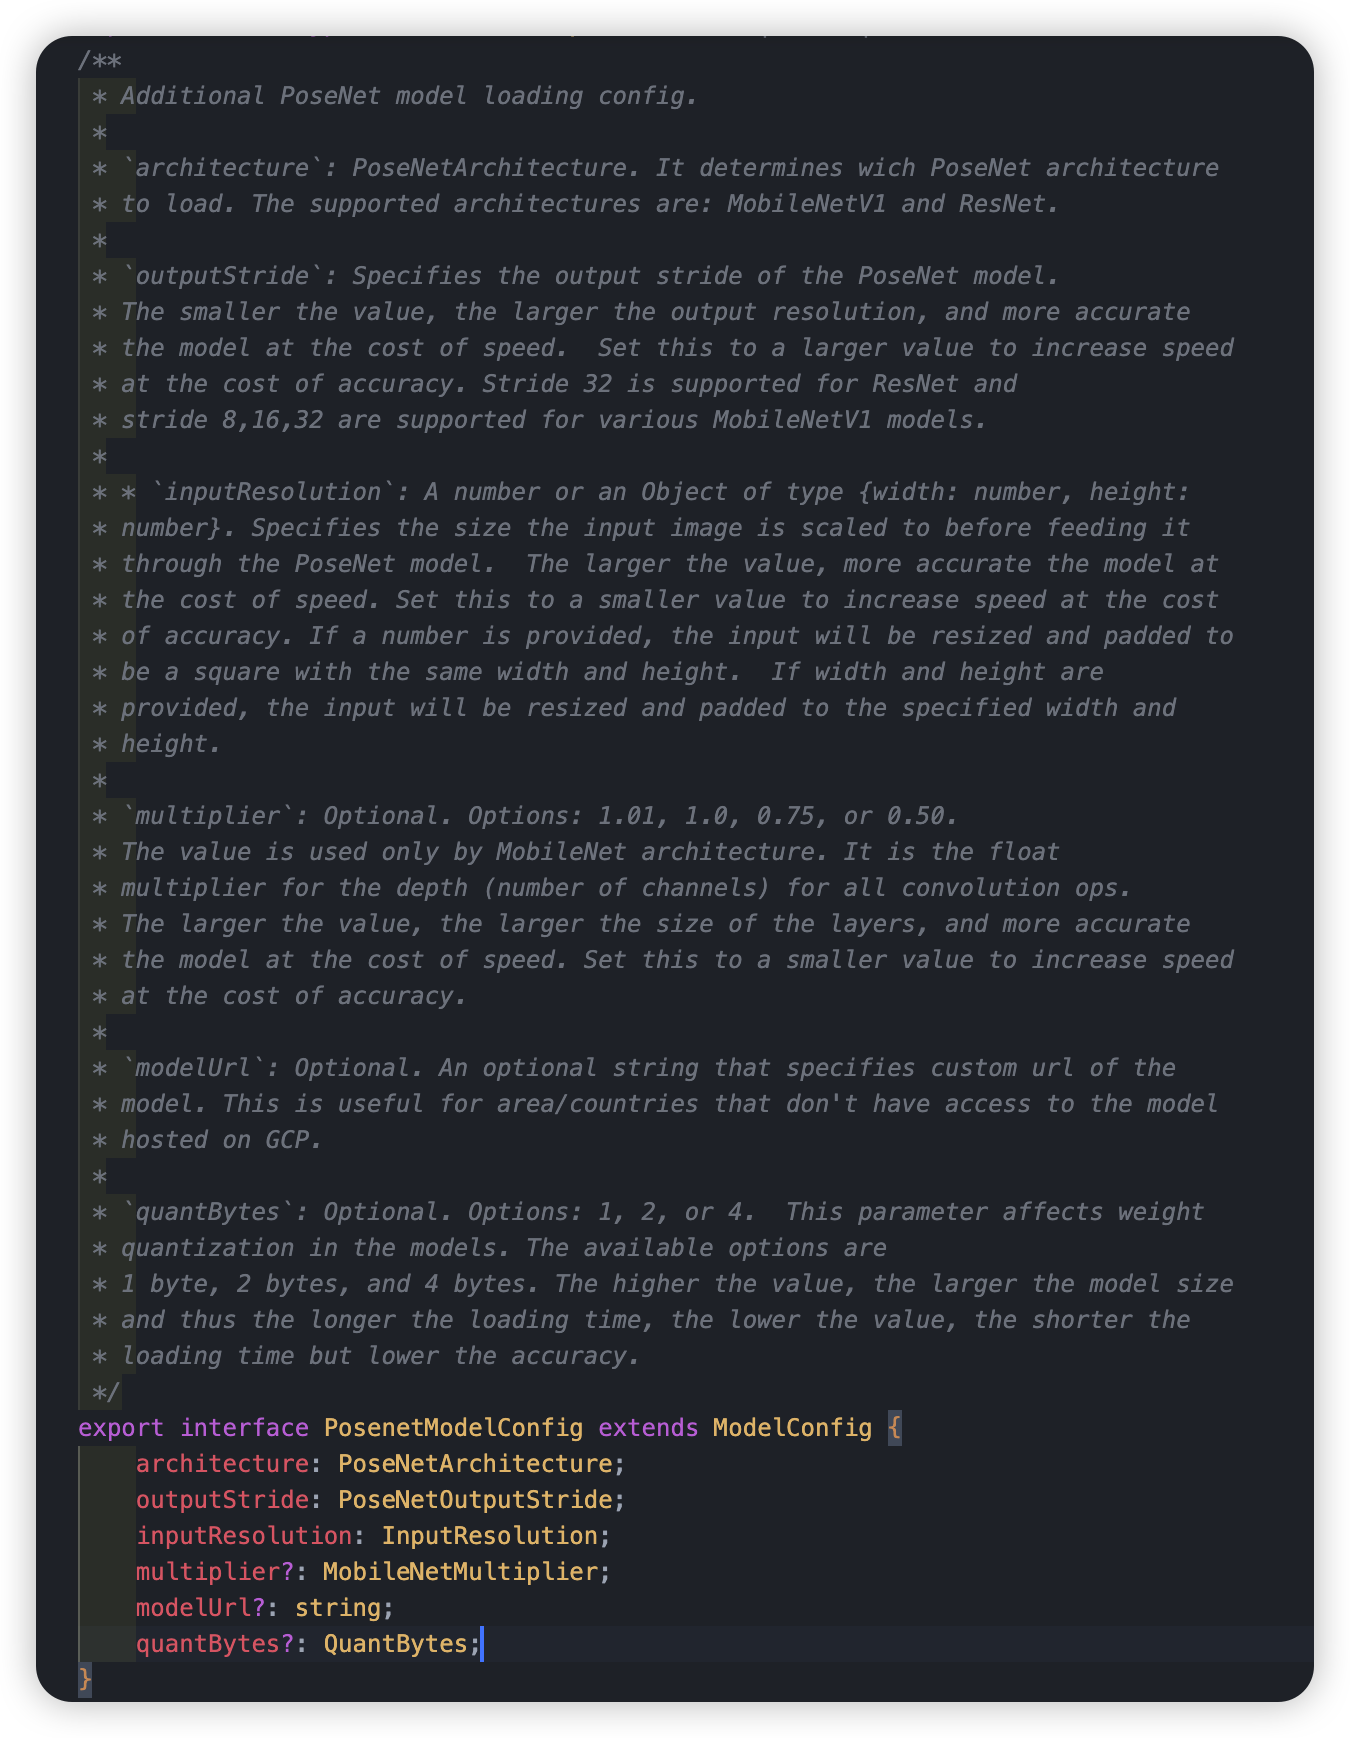
Task: Click the opening brace after ModelConfig
Action: 894,1427
